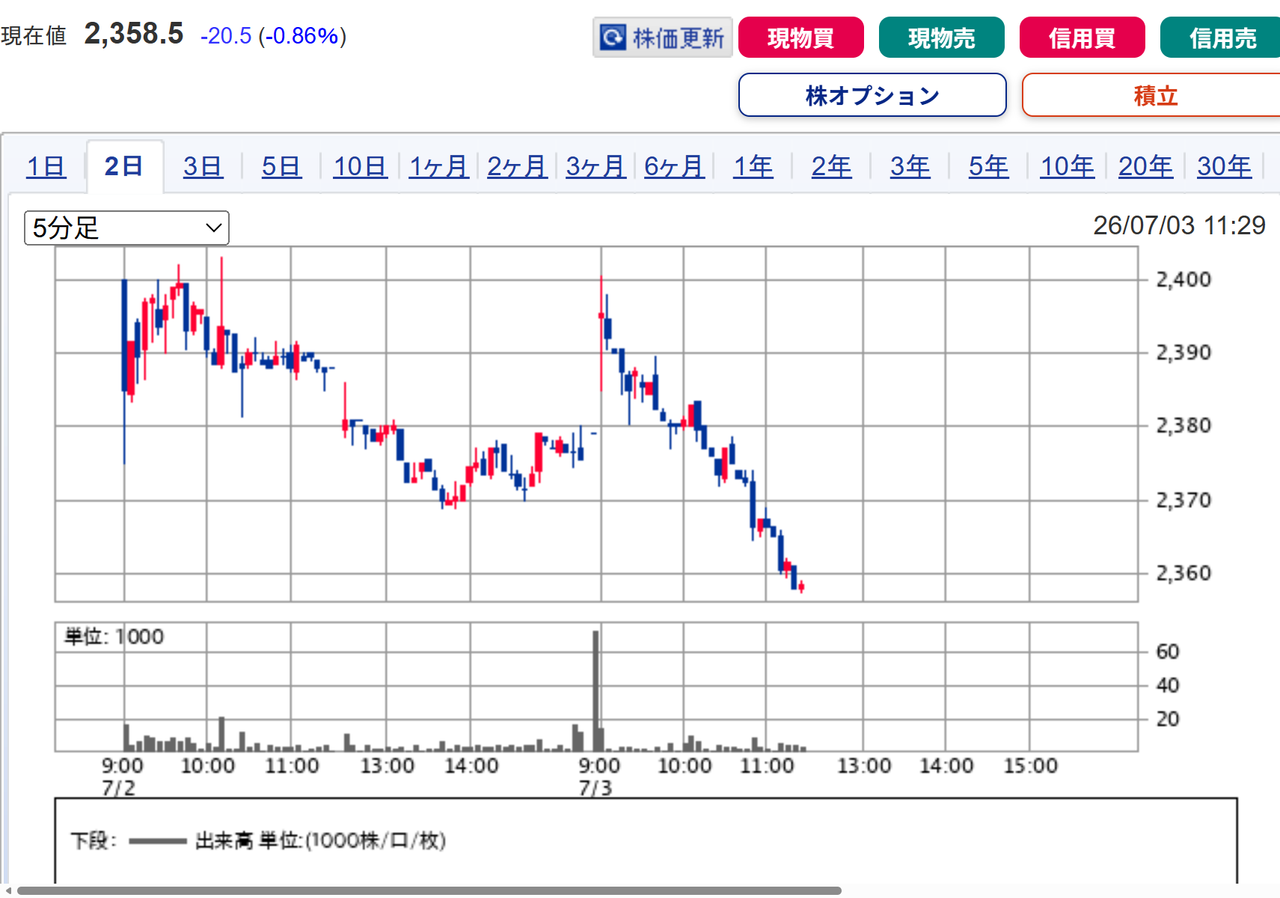Screen dimensions: 1280x898
Task: Click the 現物買 button
Action: coord(800,38)
